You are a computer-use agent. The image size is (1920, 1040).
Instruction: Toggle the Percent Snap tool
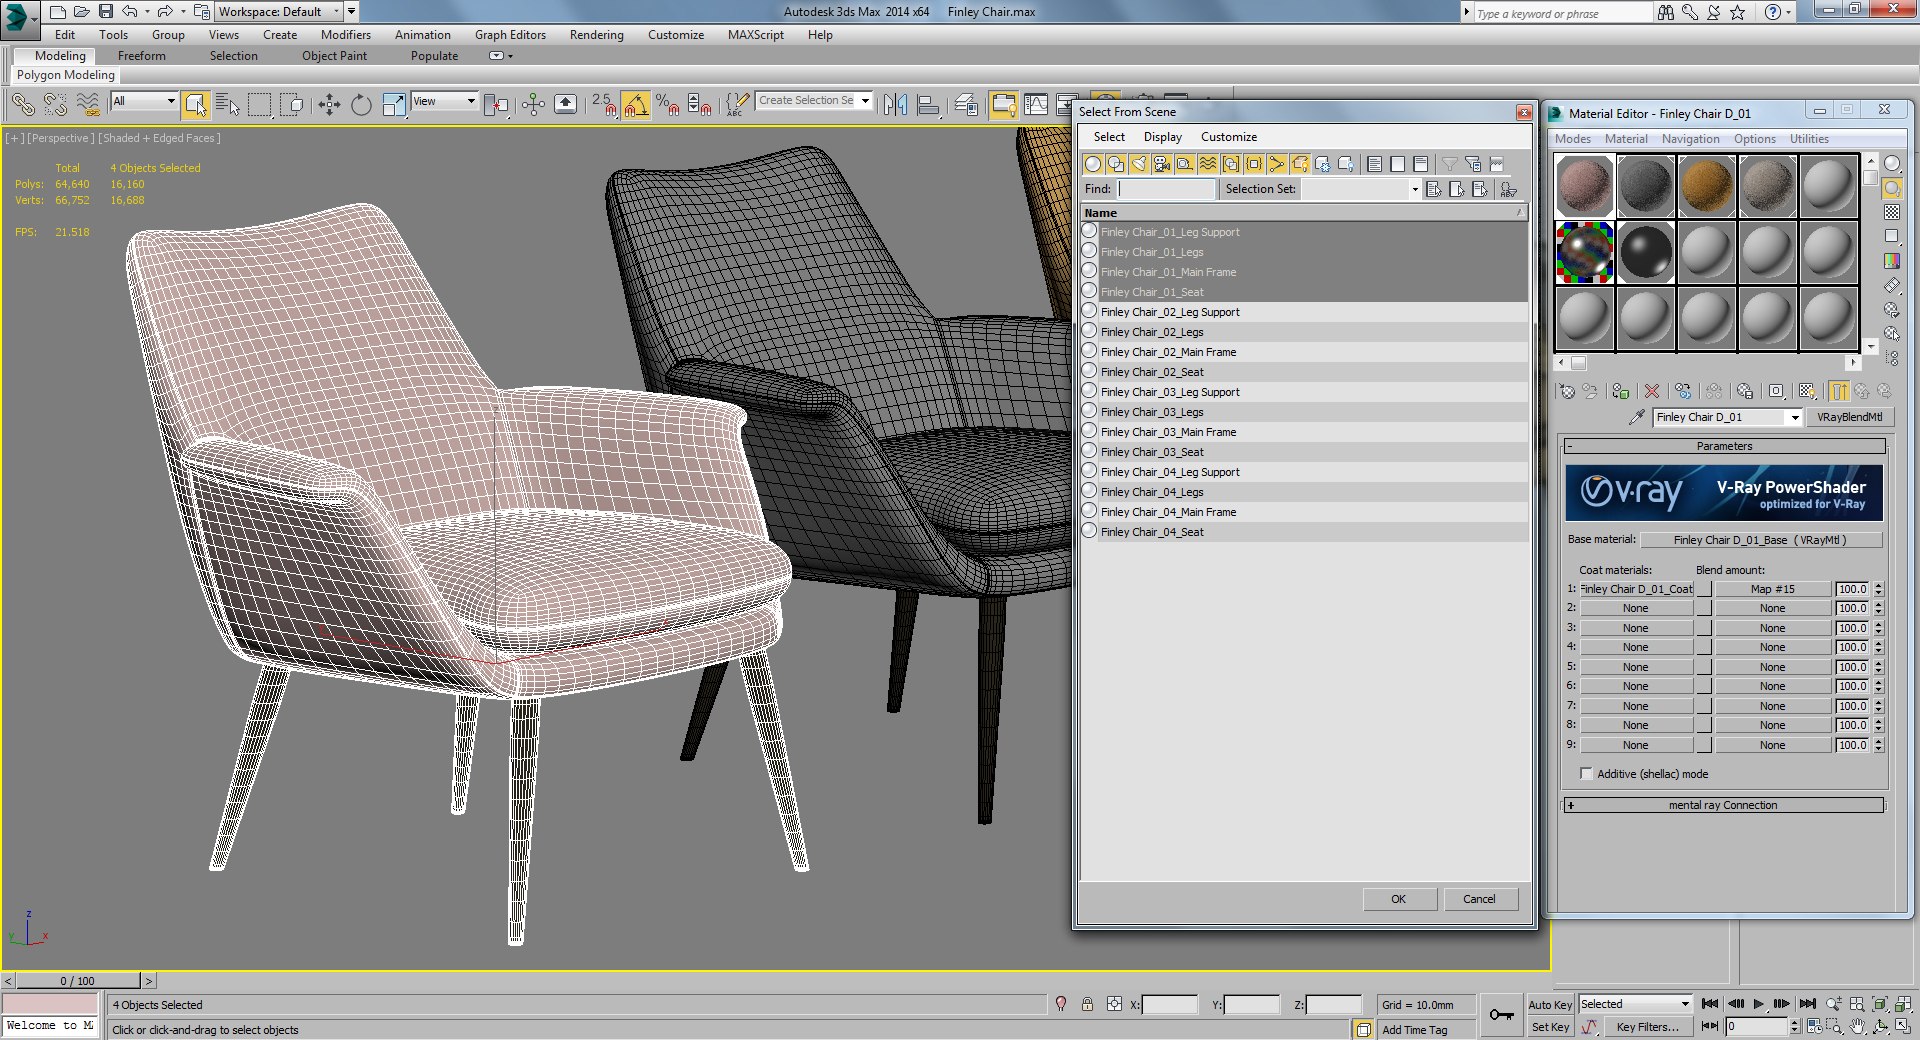[667, 104]
